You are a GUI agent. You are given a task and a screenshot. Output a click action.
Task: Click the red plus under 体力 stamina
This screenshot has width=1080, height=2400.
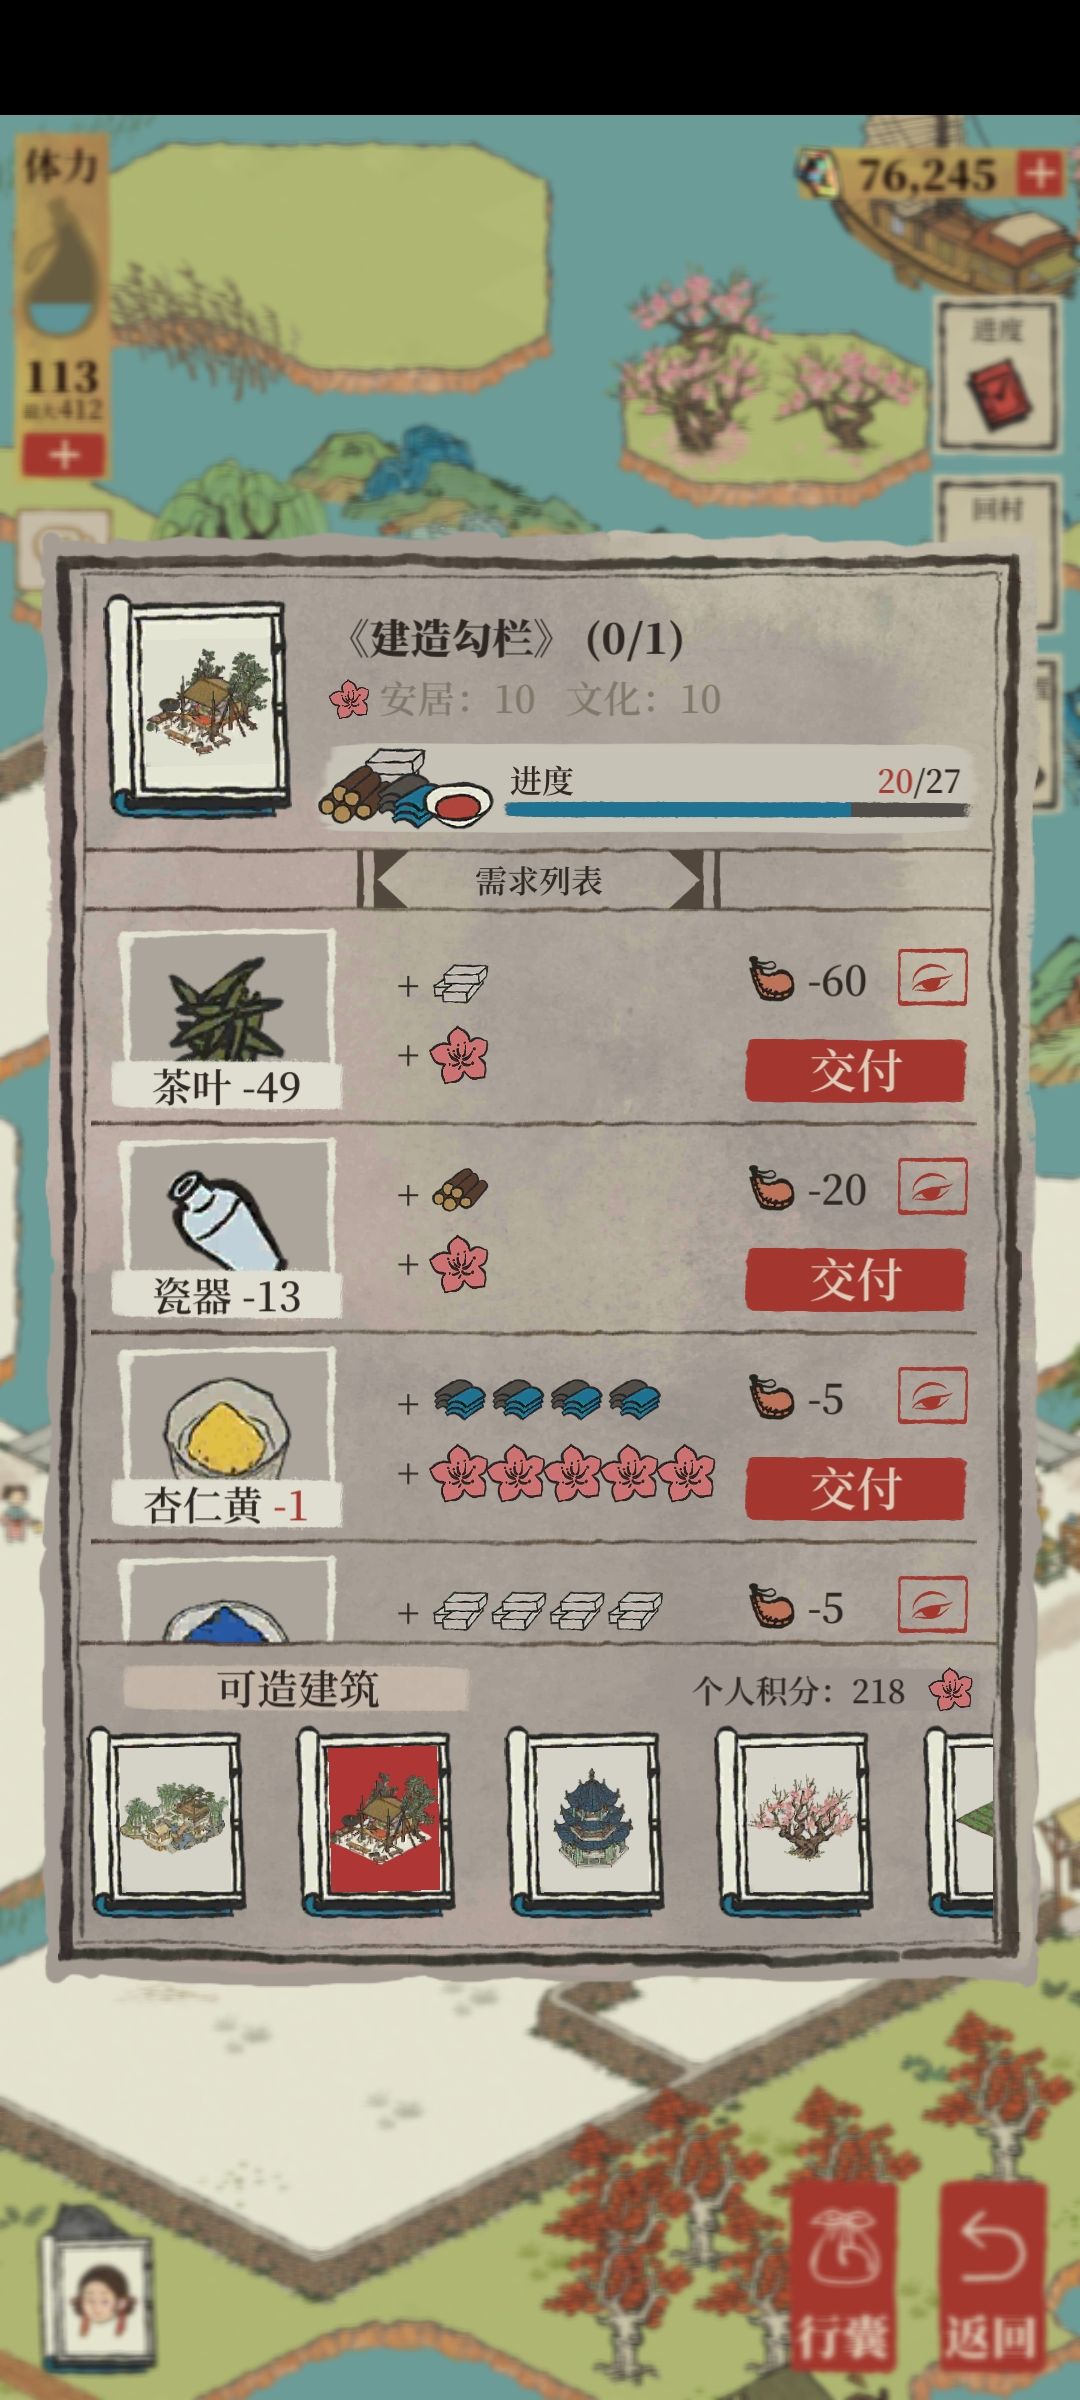click(63, 455)
